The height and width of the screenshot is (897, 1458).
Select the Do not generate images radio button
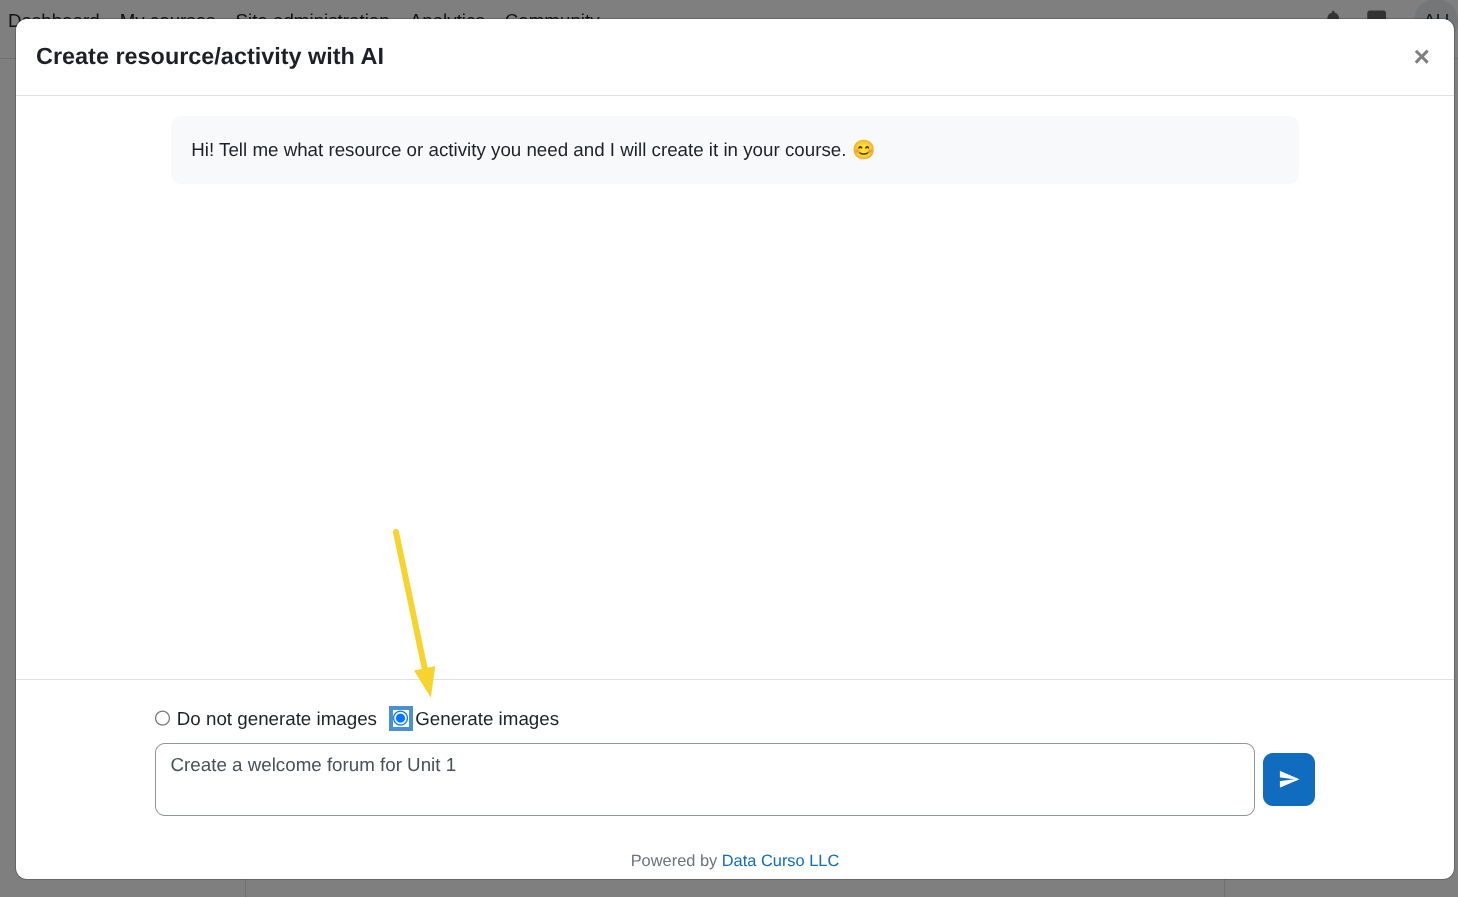(162, 718)
